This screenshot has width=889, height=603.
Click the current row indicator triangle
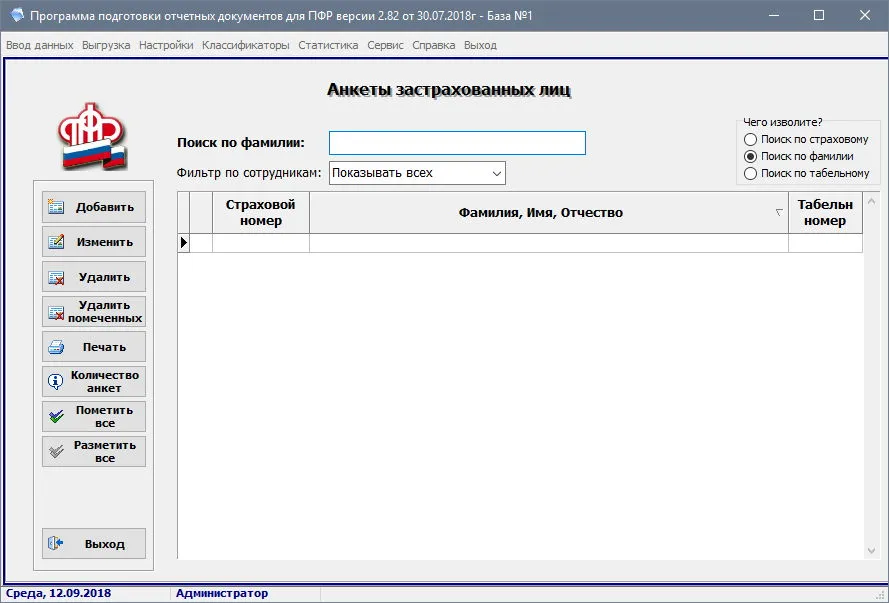click(183, 243)
